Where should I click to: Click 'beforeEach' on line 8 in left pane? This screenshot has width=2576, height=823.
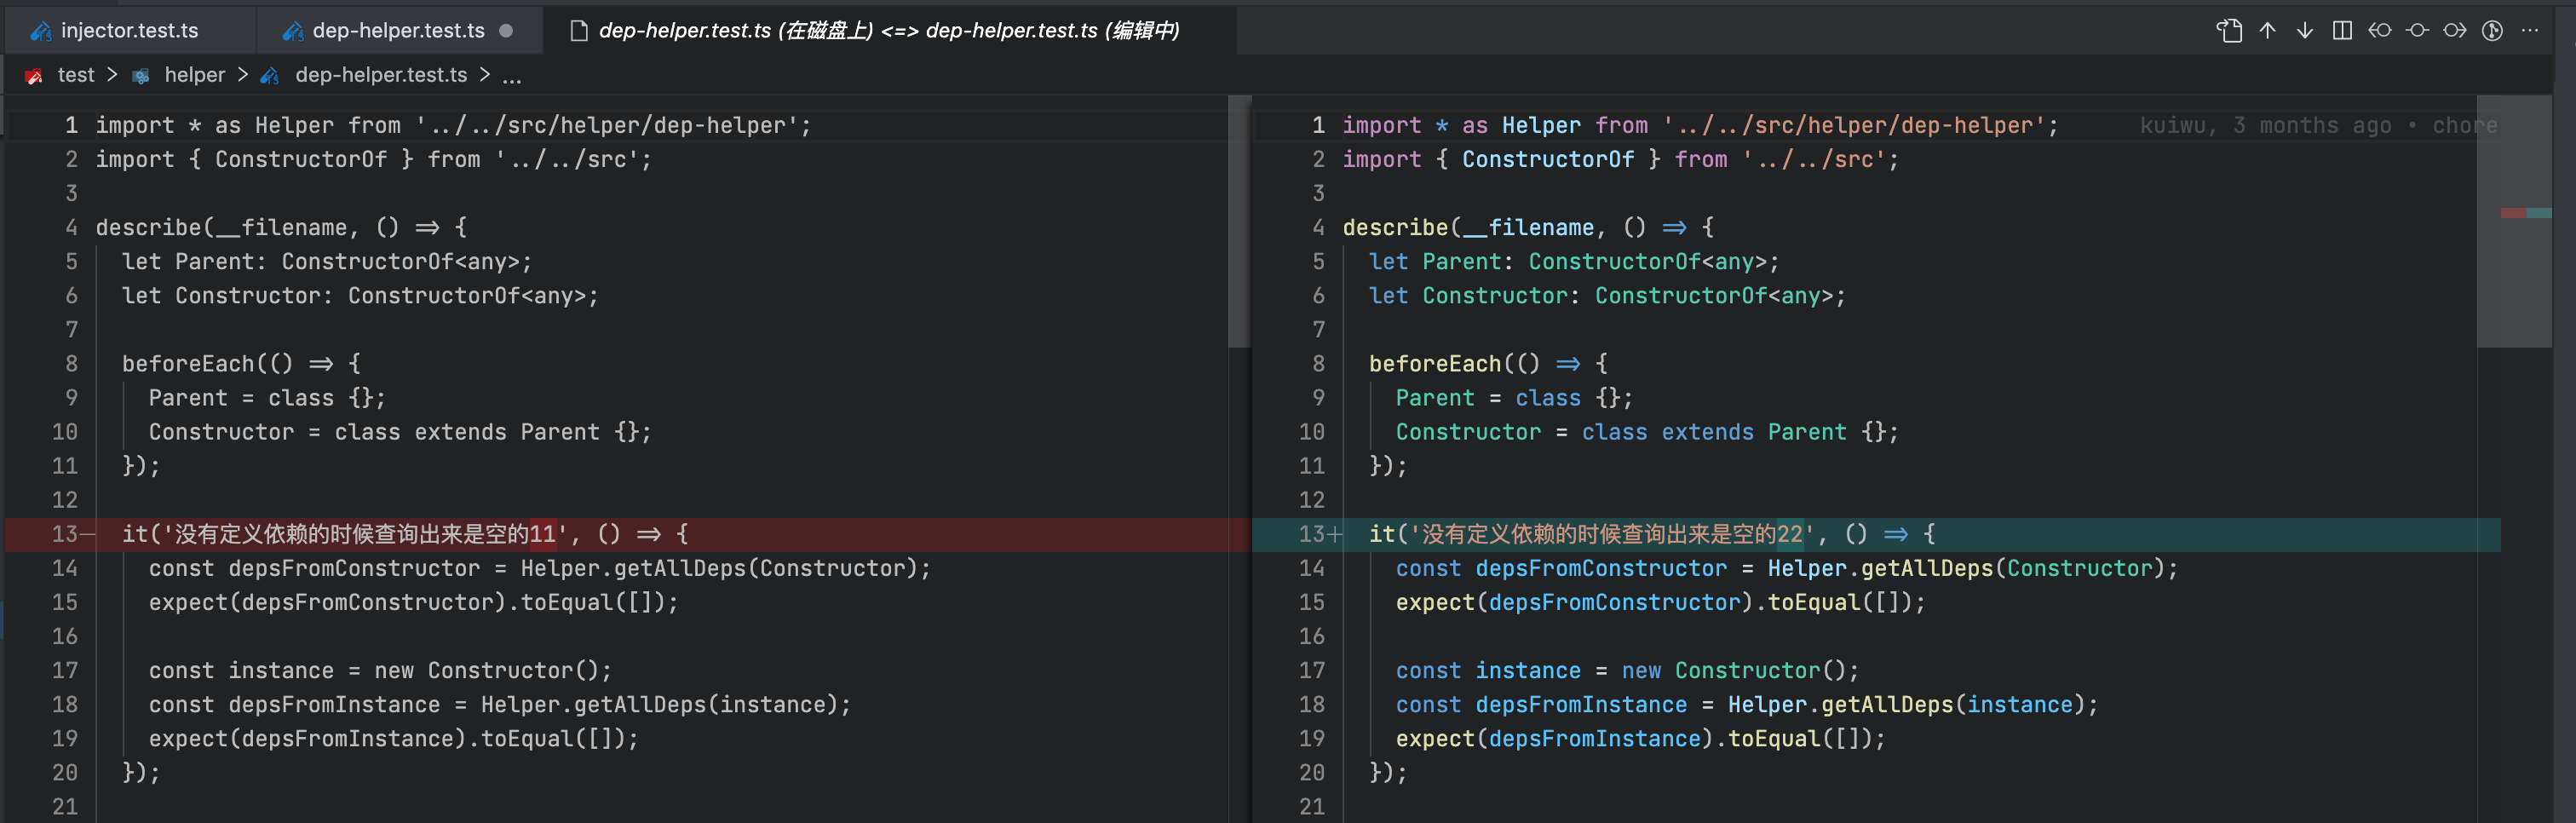(188, 364)
